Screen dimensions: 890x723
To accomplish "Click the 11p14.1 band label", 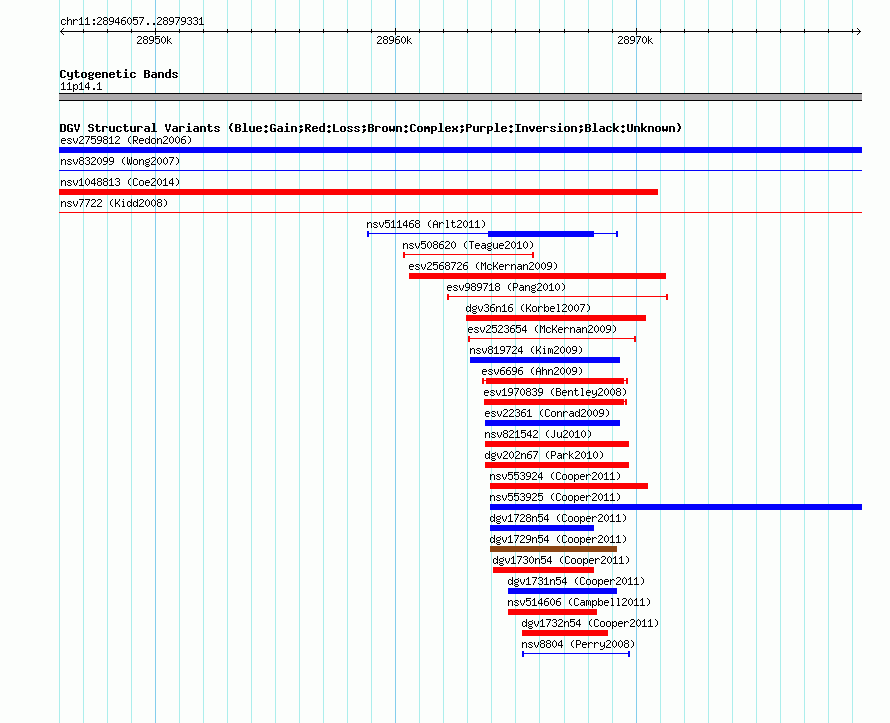I will point(81,86).
